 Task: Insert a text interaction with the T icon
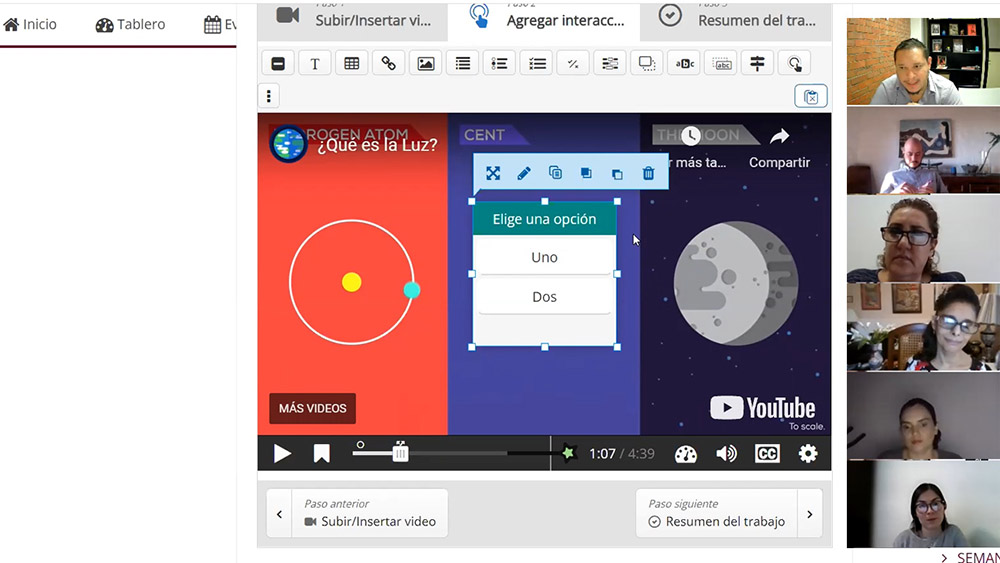point(314,64)
